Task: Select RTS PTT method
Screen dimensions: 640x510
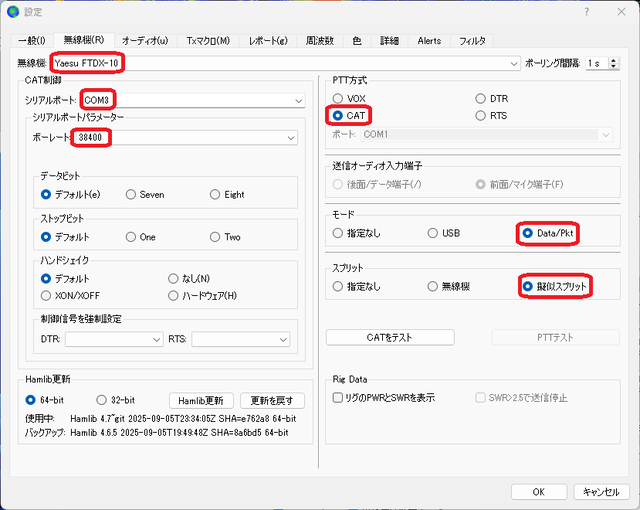Action: point(491,116)
